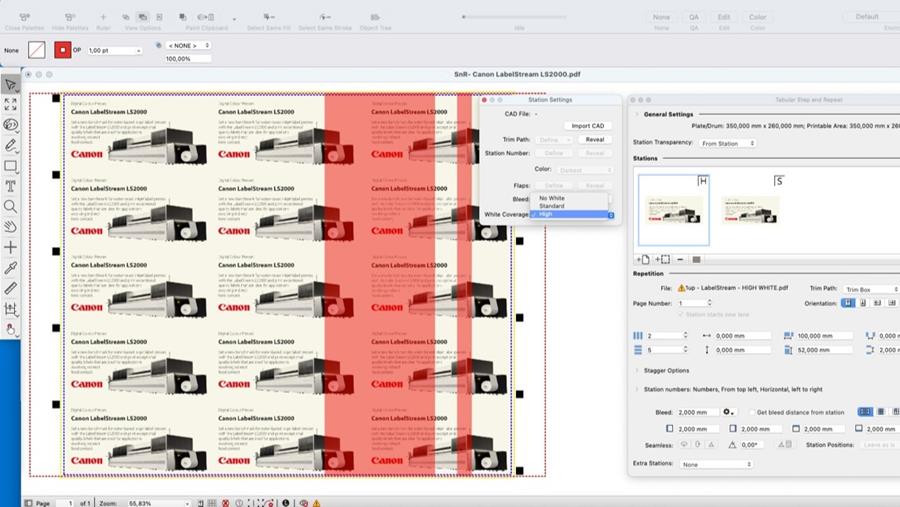This screenshot has width=900, height=507.
Task: Select the Rectangle shape tool
Action: coord(10,166)
